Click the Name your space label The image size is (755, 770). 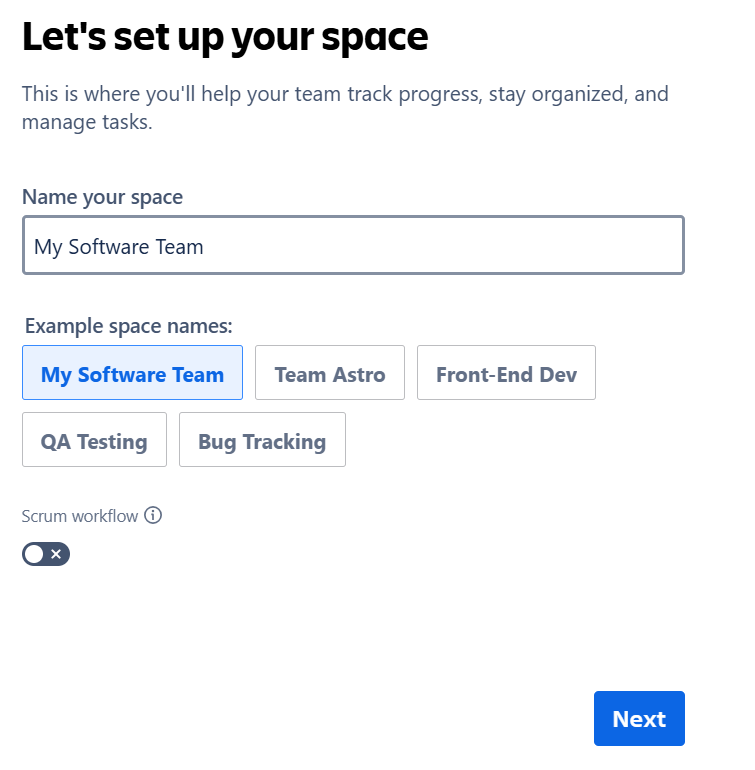102,197
